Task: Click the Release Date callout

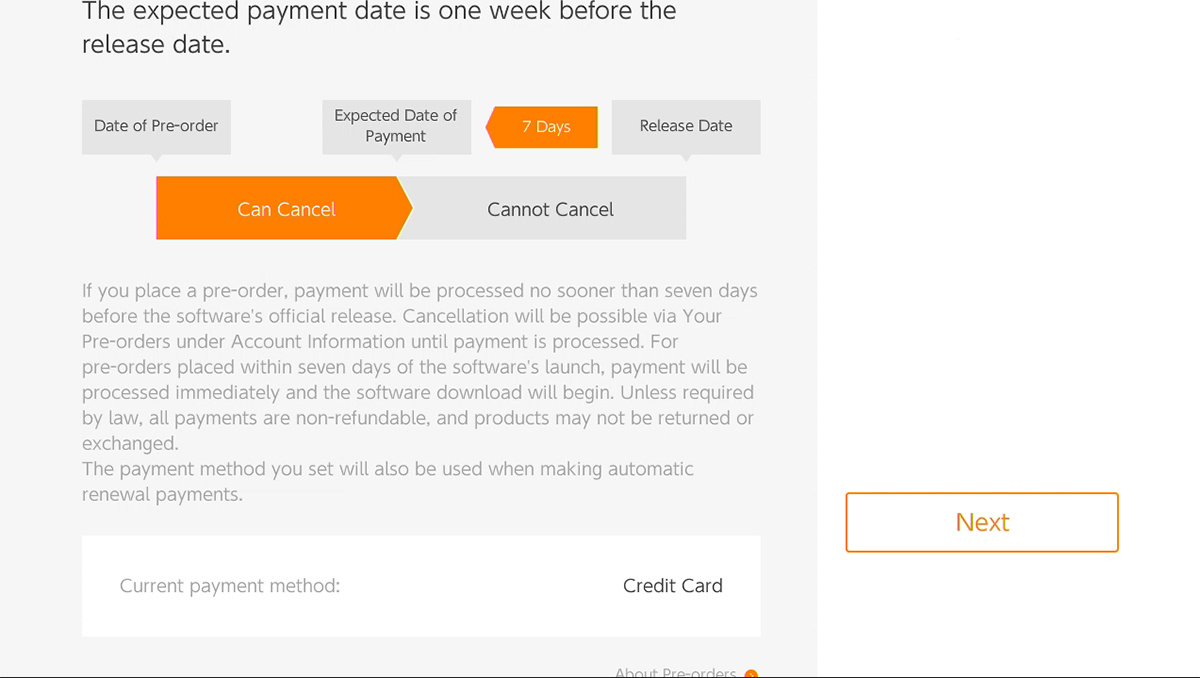Action: tap(686, 126)
